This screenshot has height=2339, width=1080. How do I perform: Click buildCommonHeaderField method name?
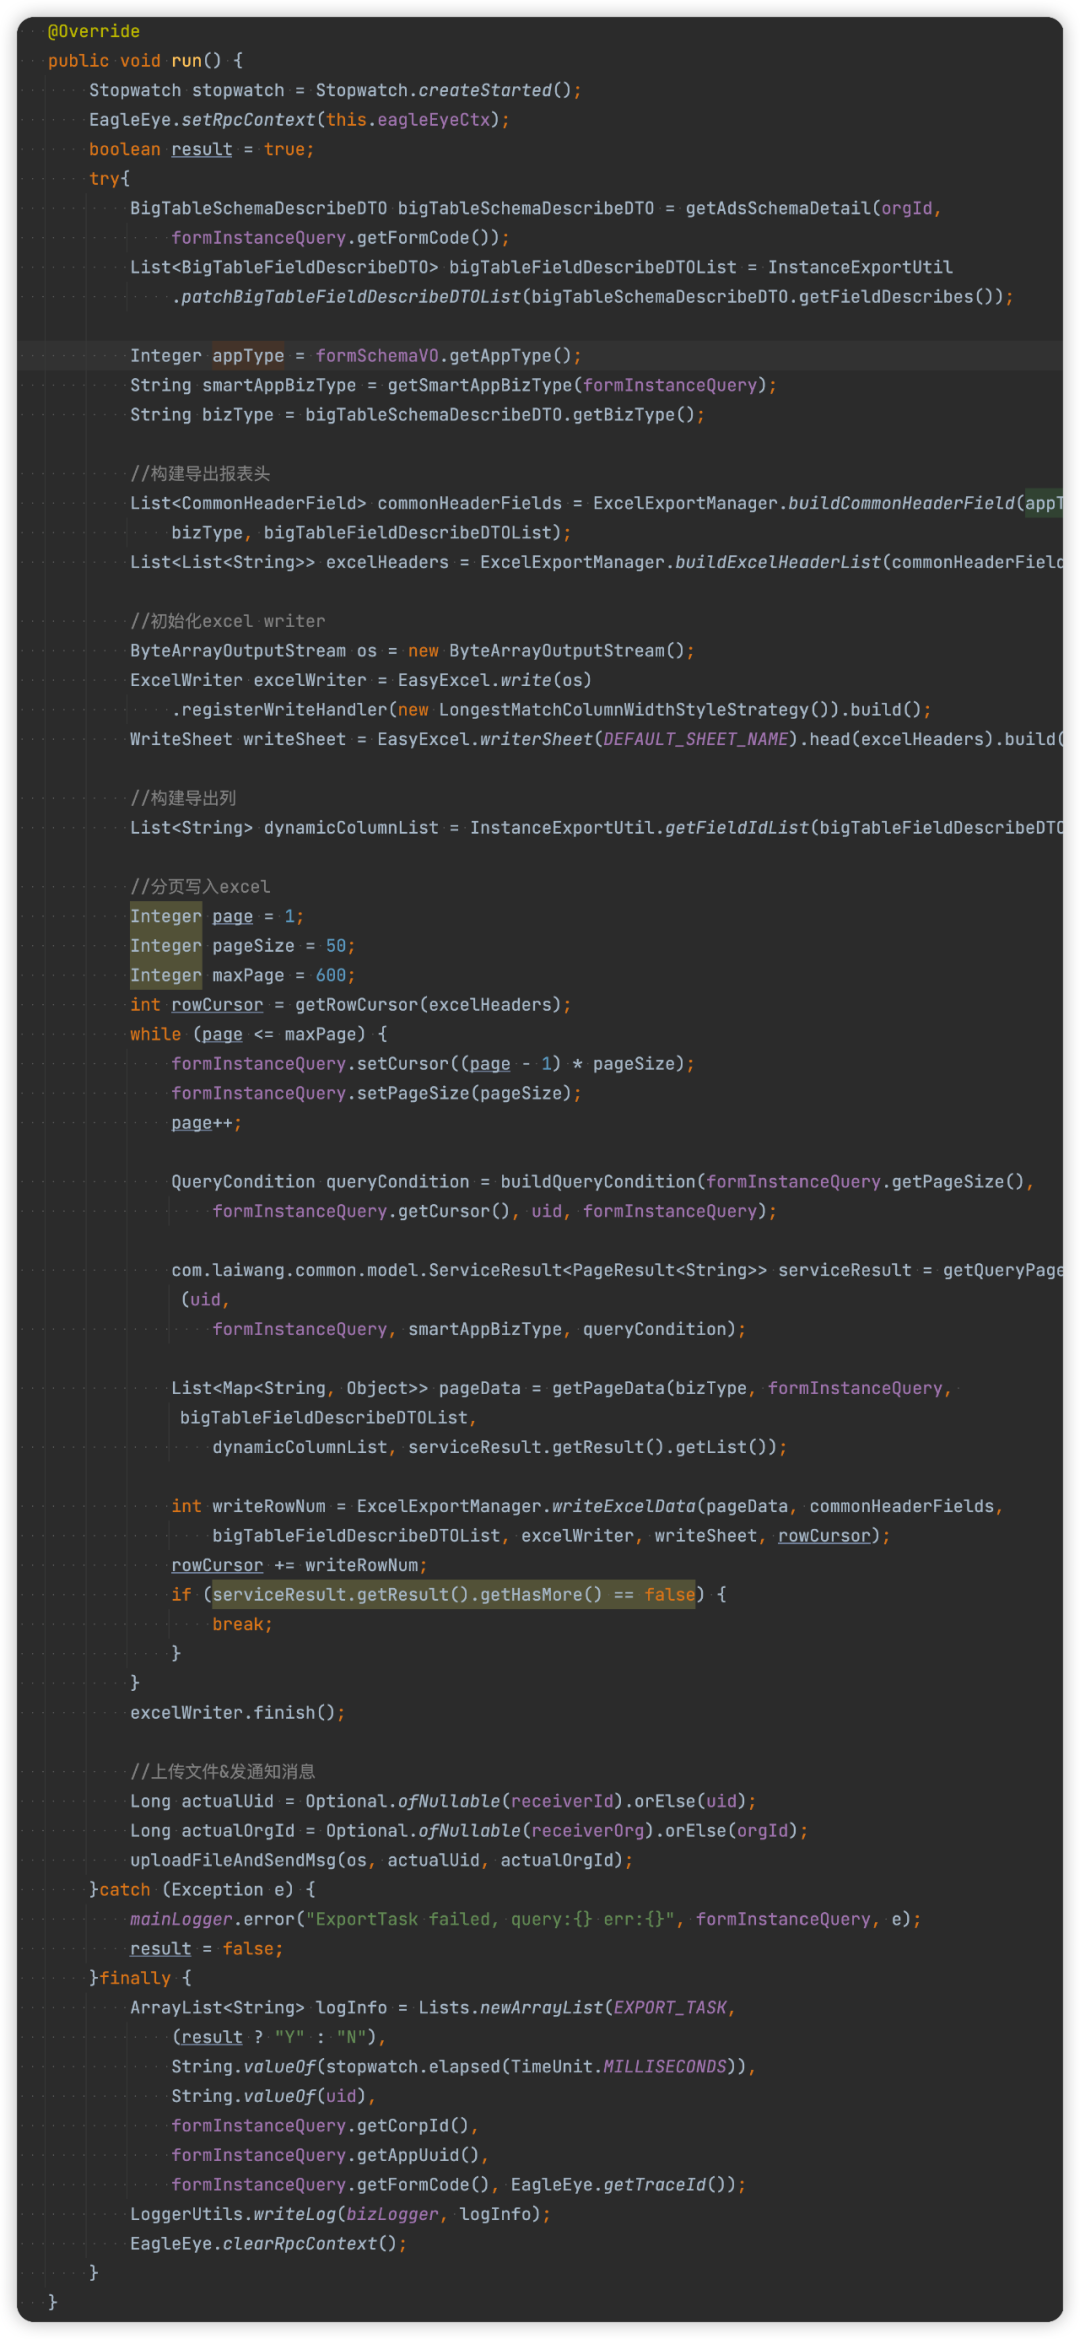[901, 503]
